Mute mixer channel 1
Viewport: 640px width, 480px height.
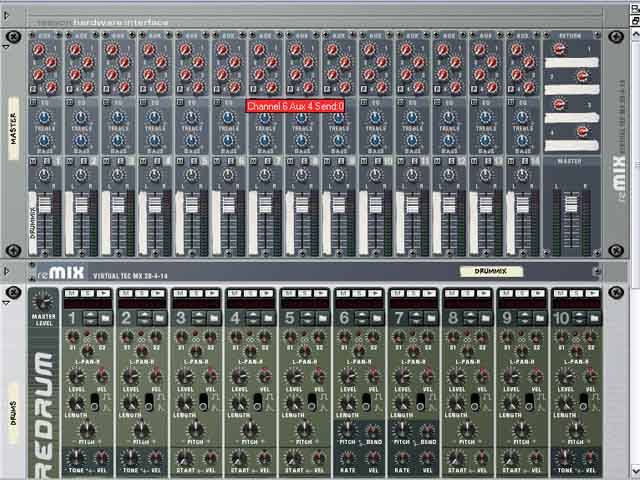33,162
